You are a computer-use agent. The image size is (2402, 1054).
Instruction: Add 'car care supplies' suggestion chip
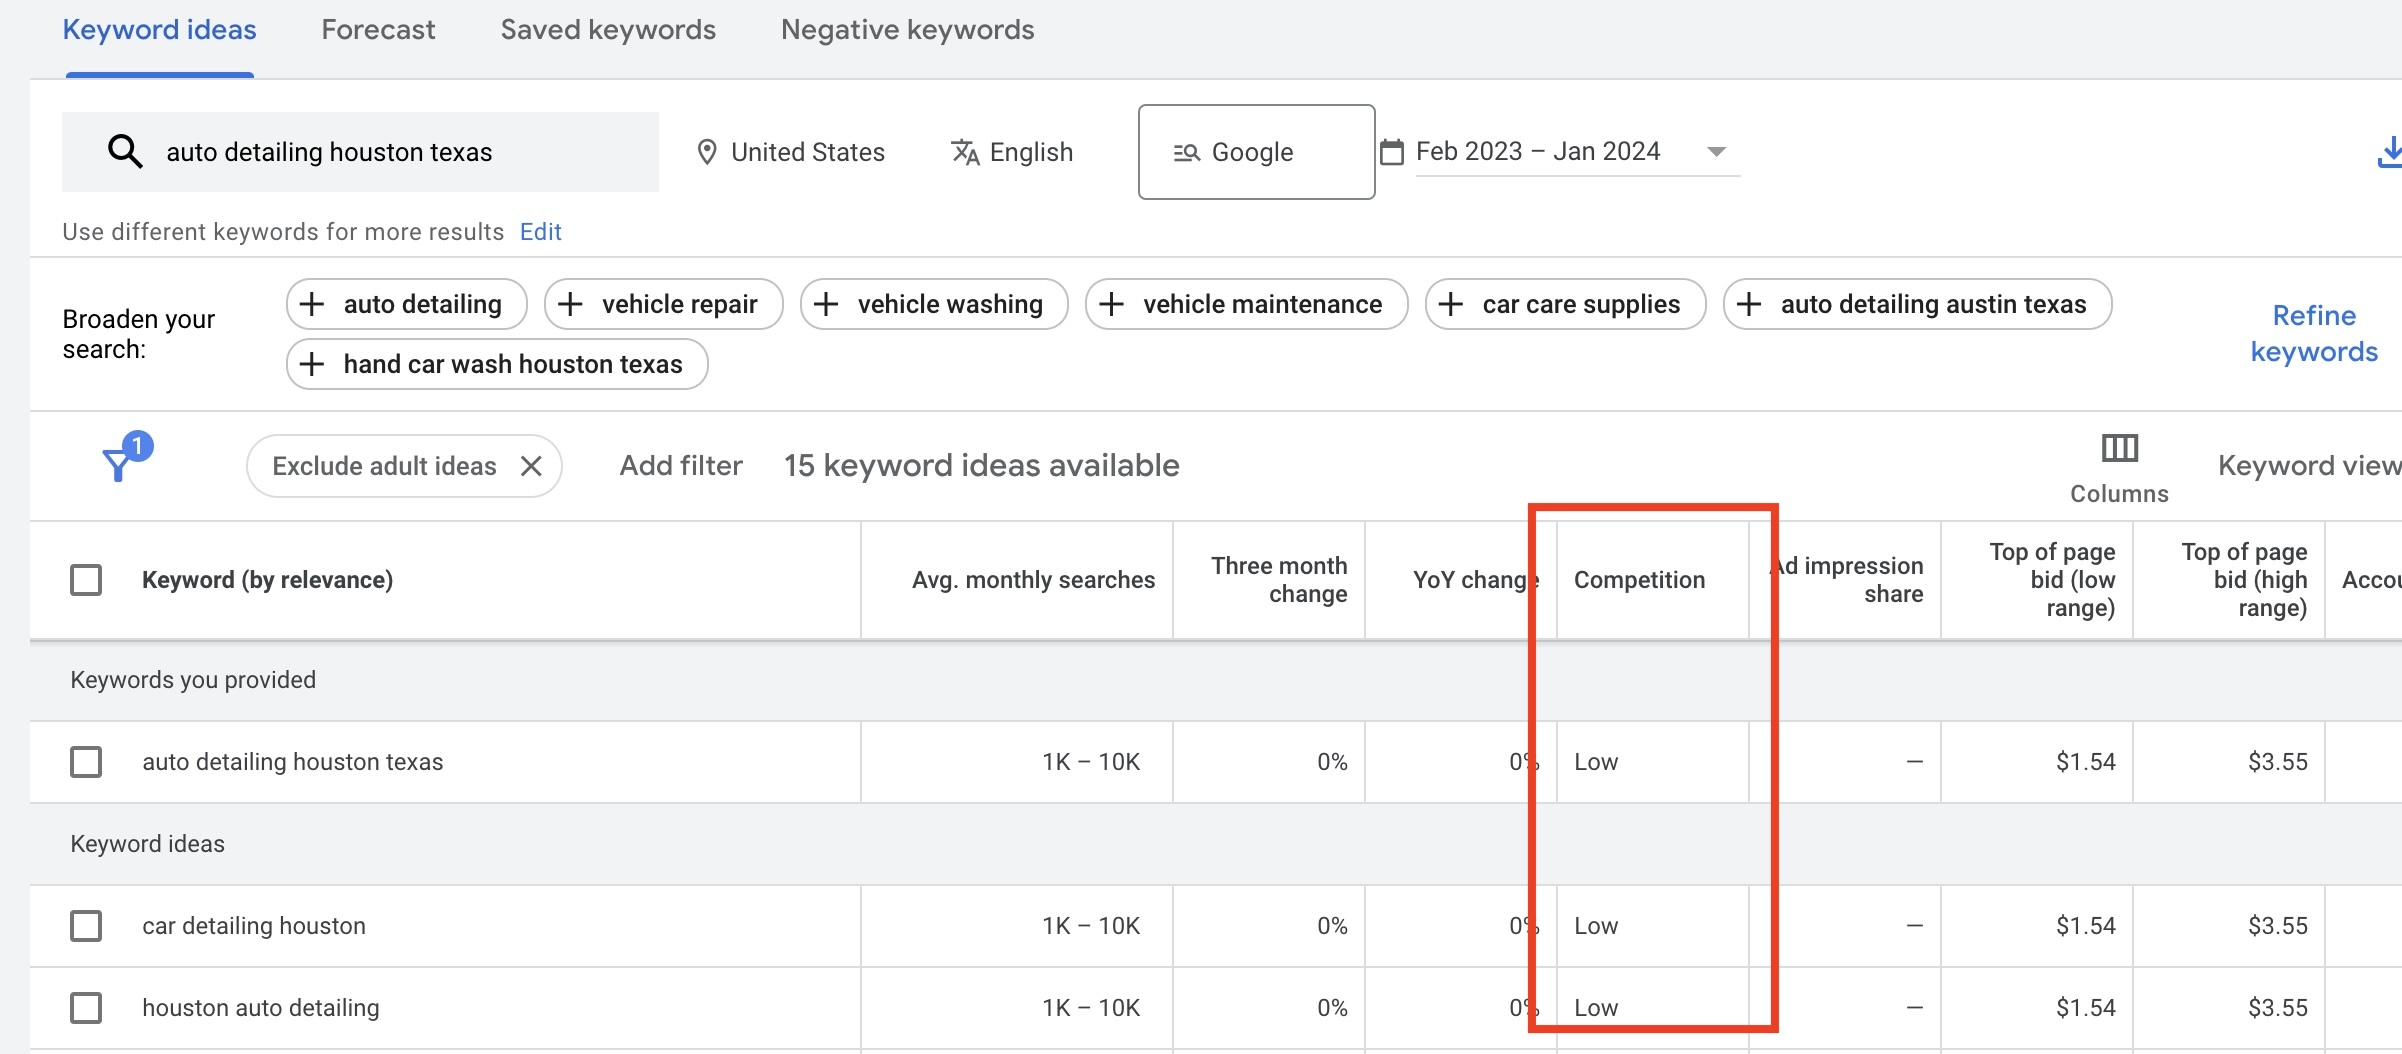pyautogui.click(x=1564, y=304)
